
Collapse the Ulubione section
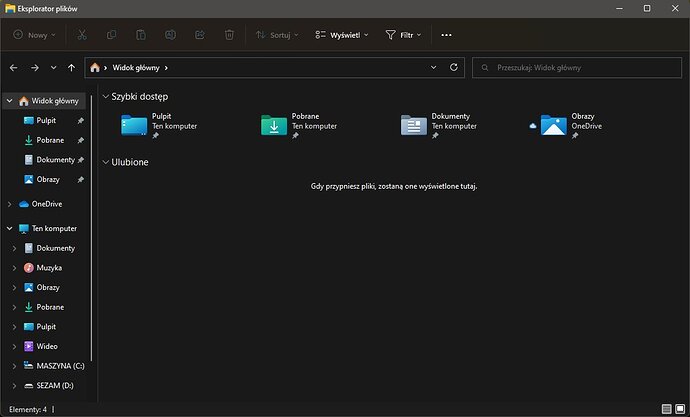click(x=104, y=161)
